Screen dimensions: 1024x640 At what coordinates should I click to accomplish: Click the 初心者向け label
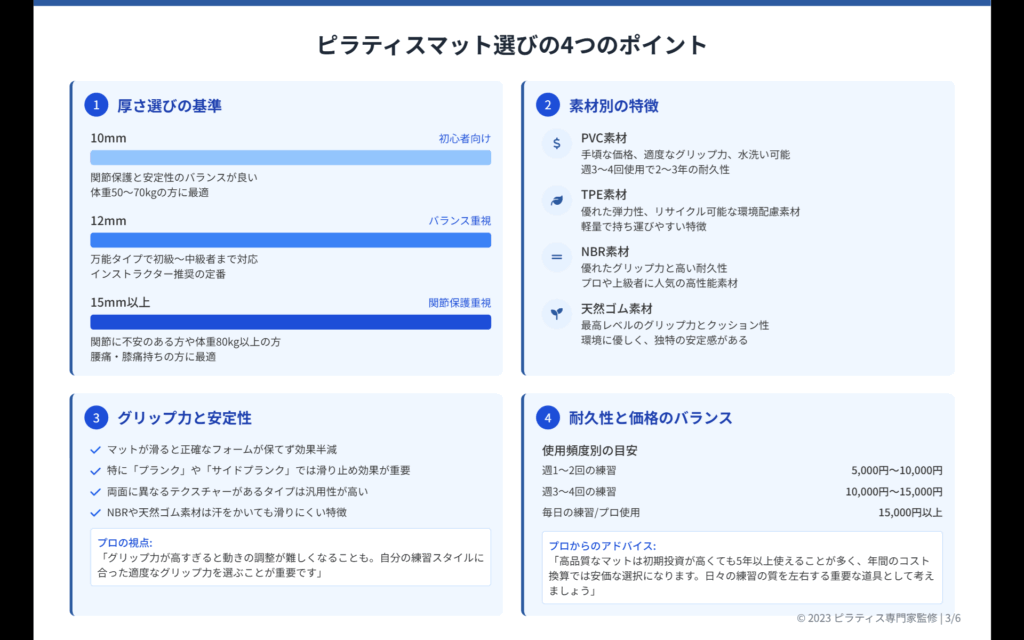(464, 138)
